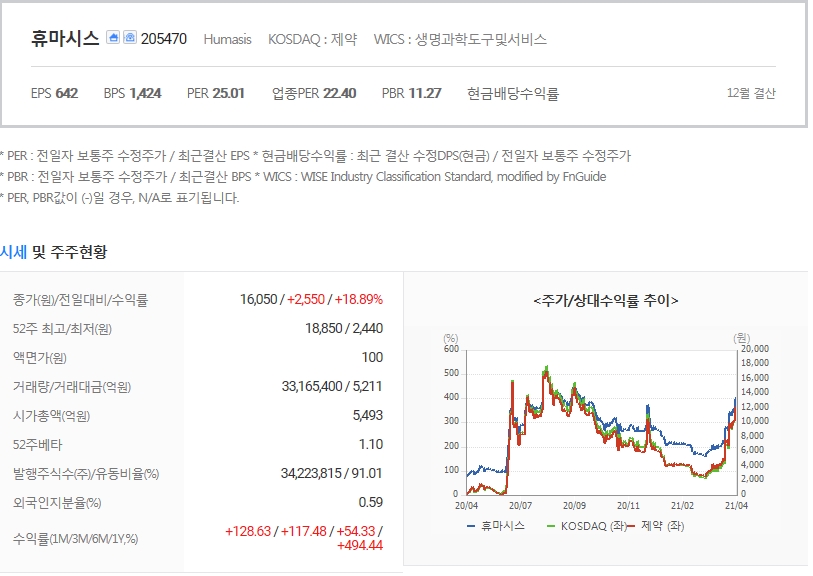Select the PBR 11.27 value
This screenshot has width=813, height=576.
[x=412, y=93]
